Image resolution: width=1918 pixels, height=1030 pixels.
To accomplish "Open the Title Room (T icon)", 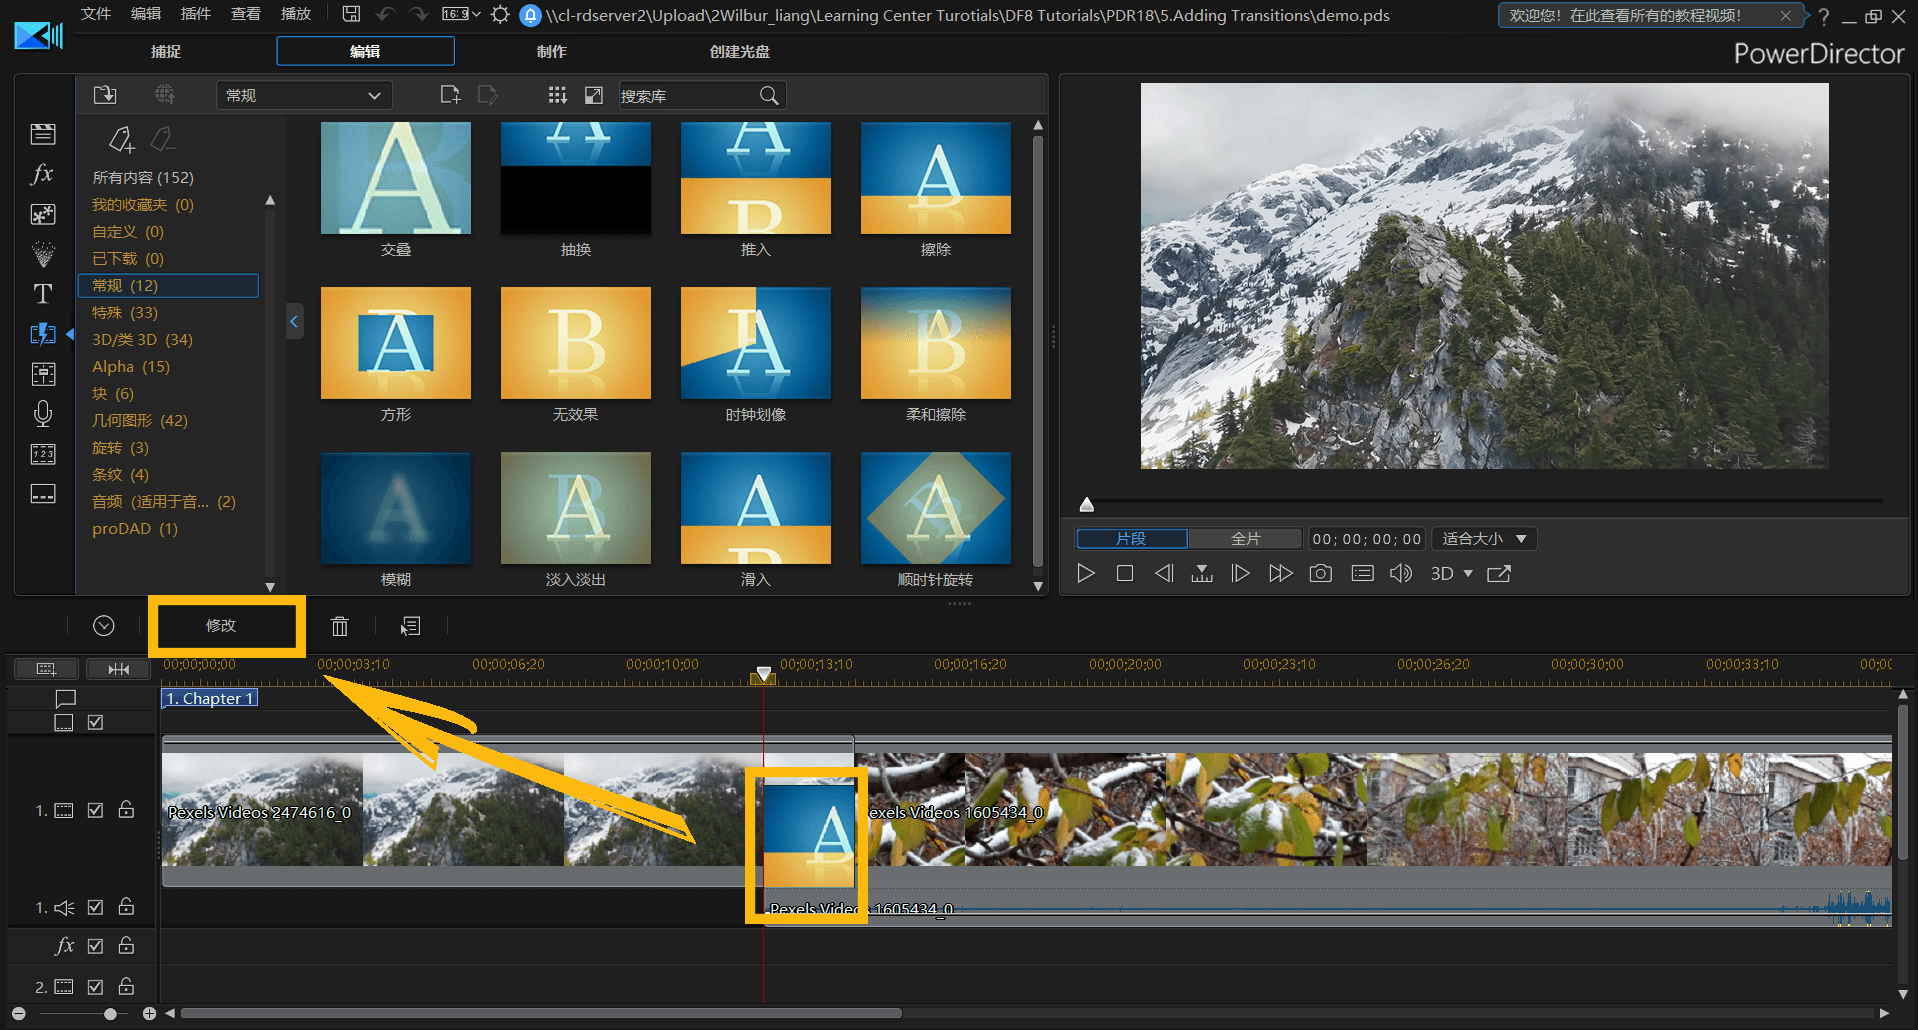I will [43, 294].
